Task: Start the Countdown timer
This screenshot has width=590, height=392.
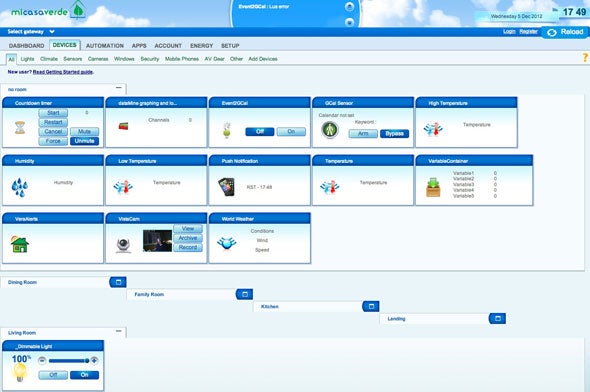Action: (53, 113)
